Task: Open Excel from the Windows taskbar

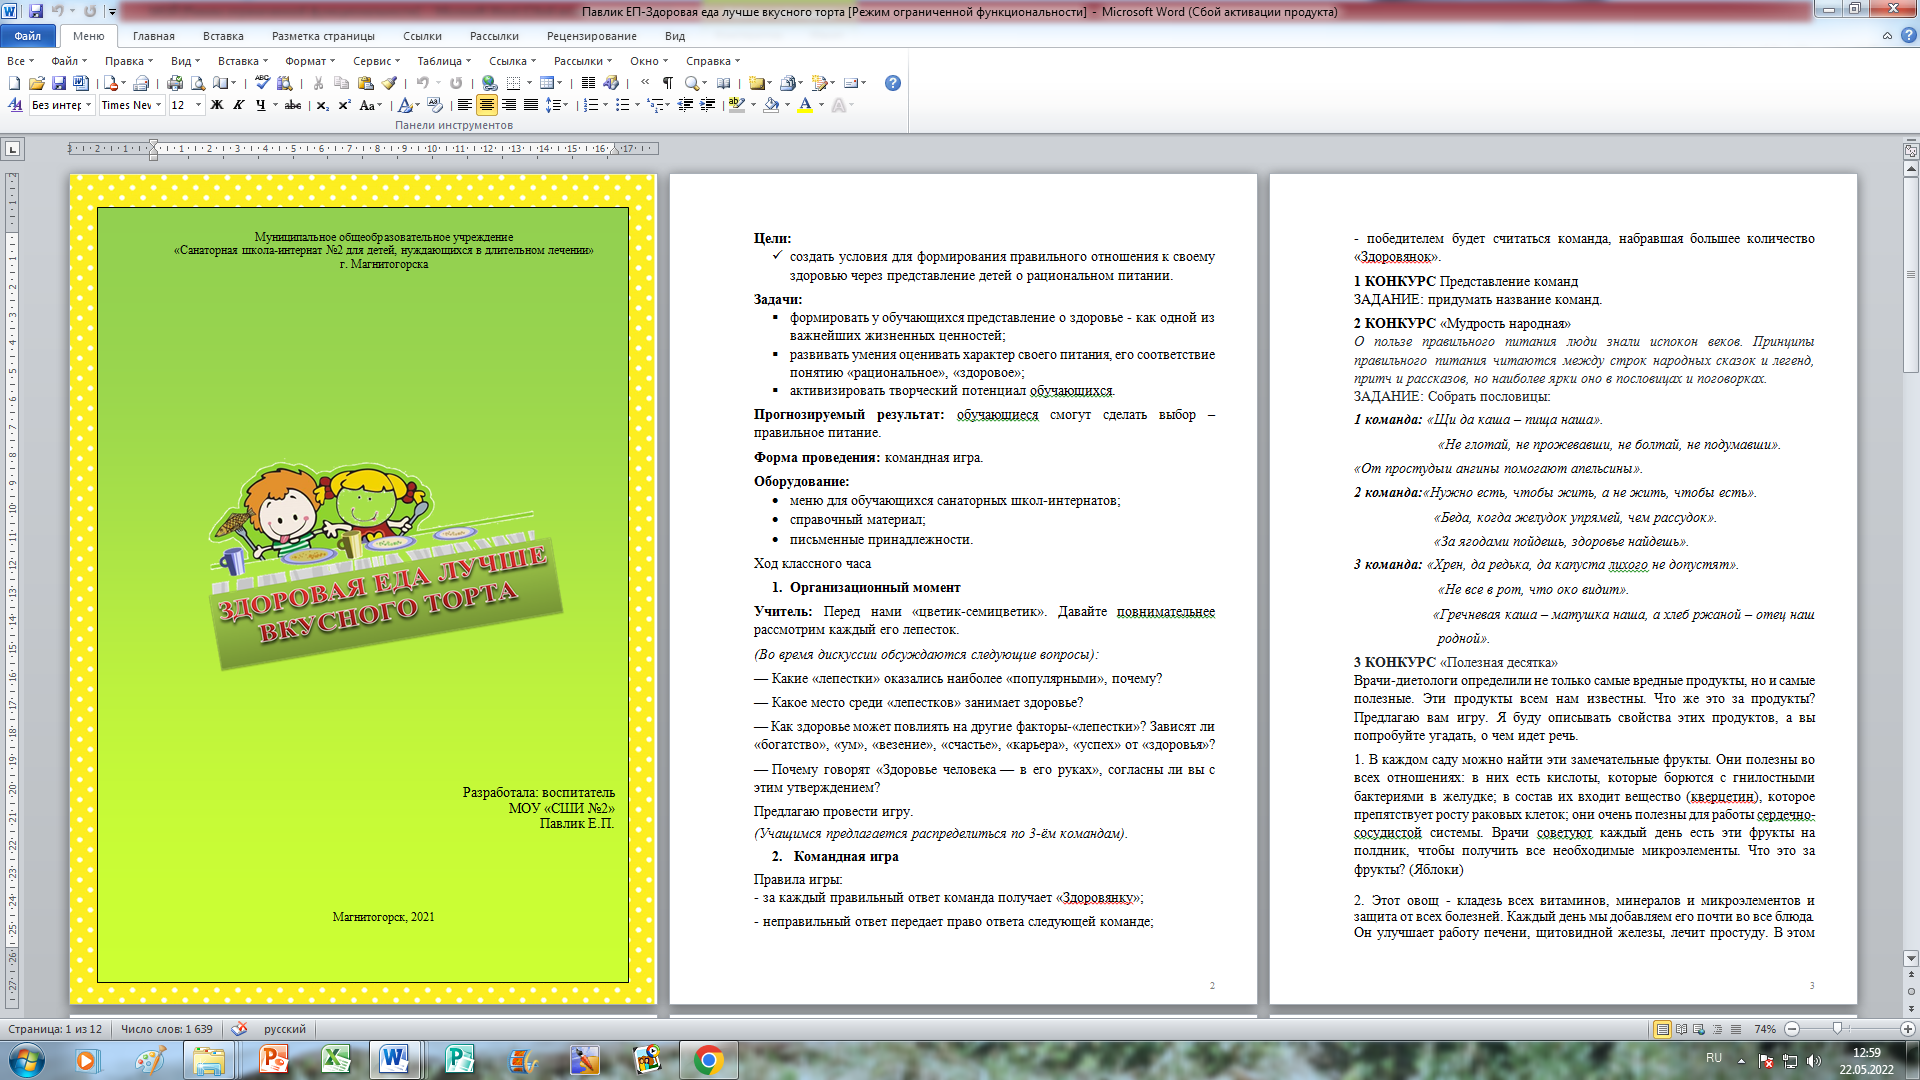Action: tap(335, 1060)
